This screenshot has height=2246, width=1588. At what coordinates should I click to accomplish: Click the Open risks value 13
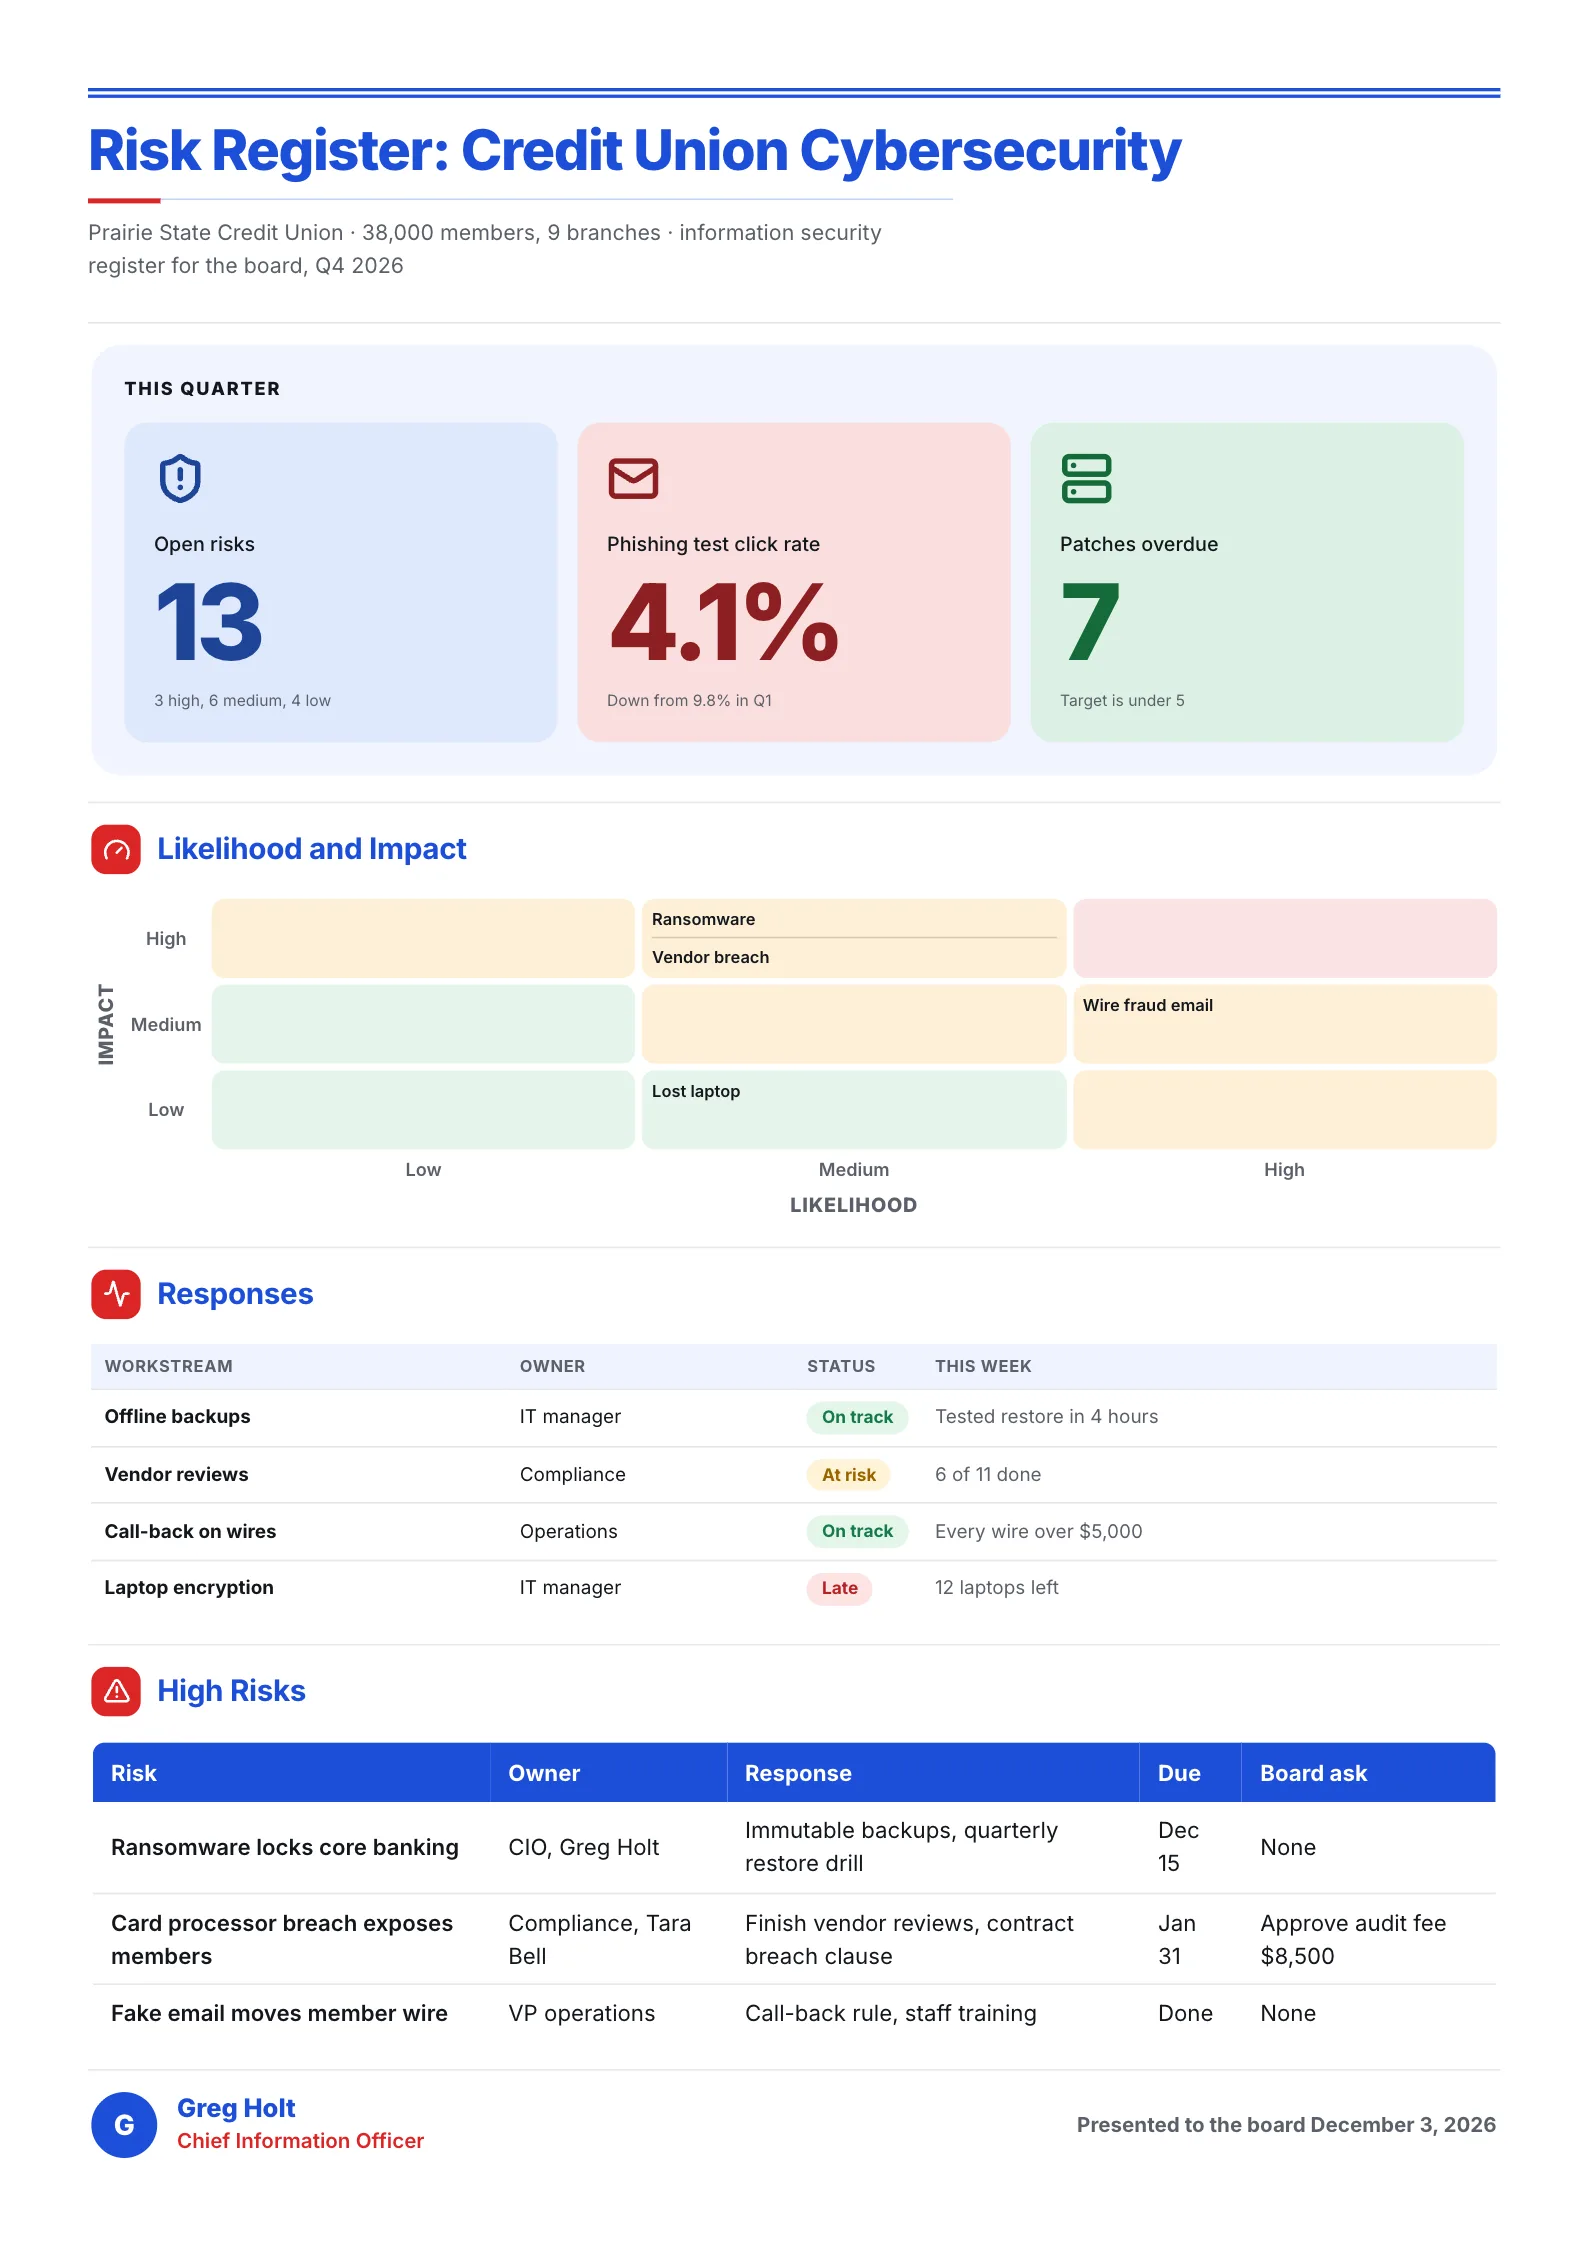210,622
